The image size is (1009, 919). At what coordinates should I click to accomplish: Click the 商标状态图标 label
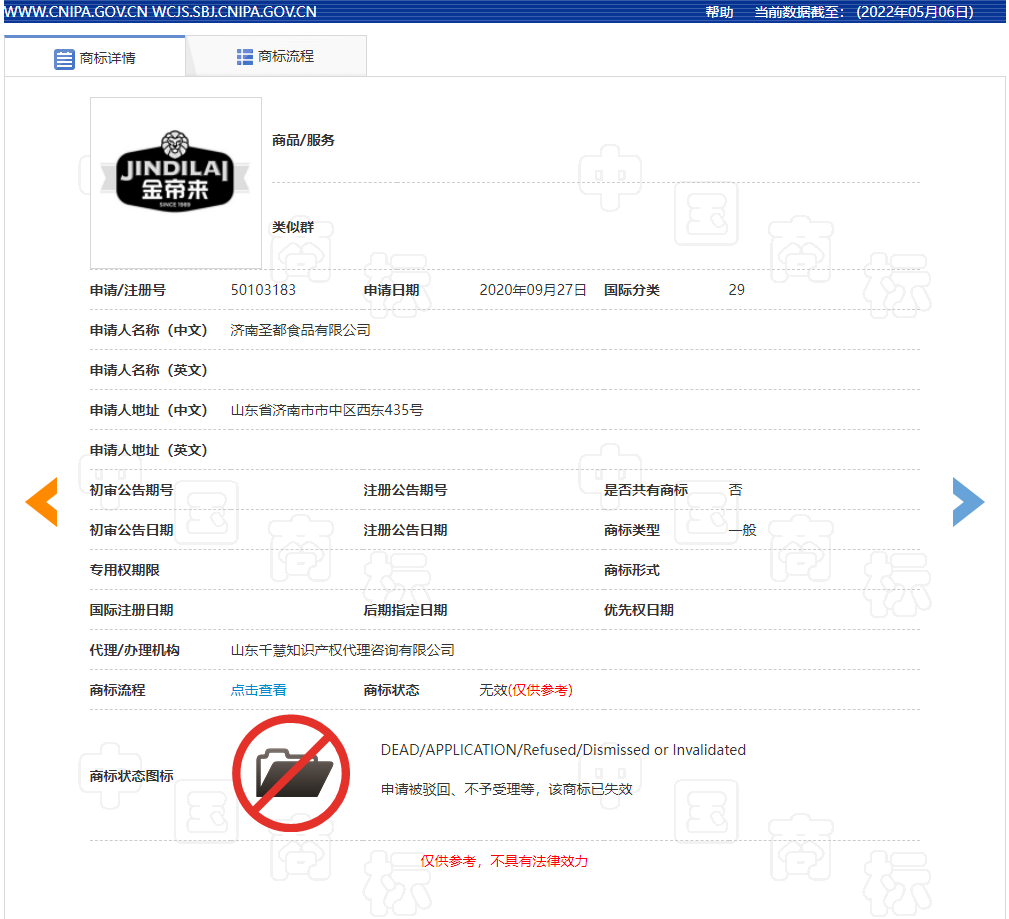pyautogui.click(x=131, y=776)
